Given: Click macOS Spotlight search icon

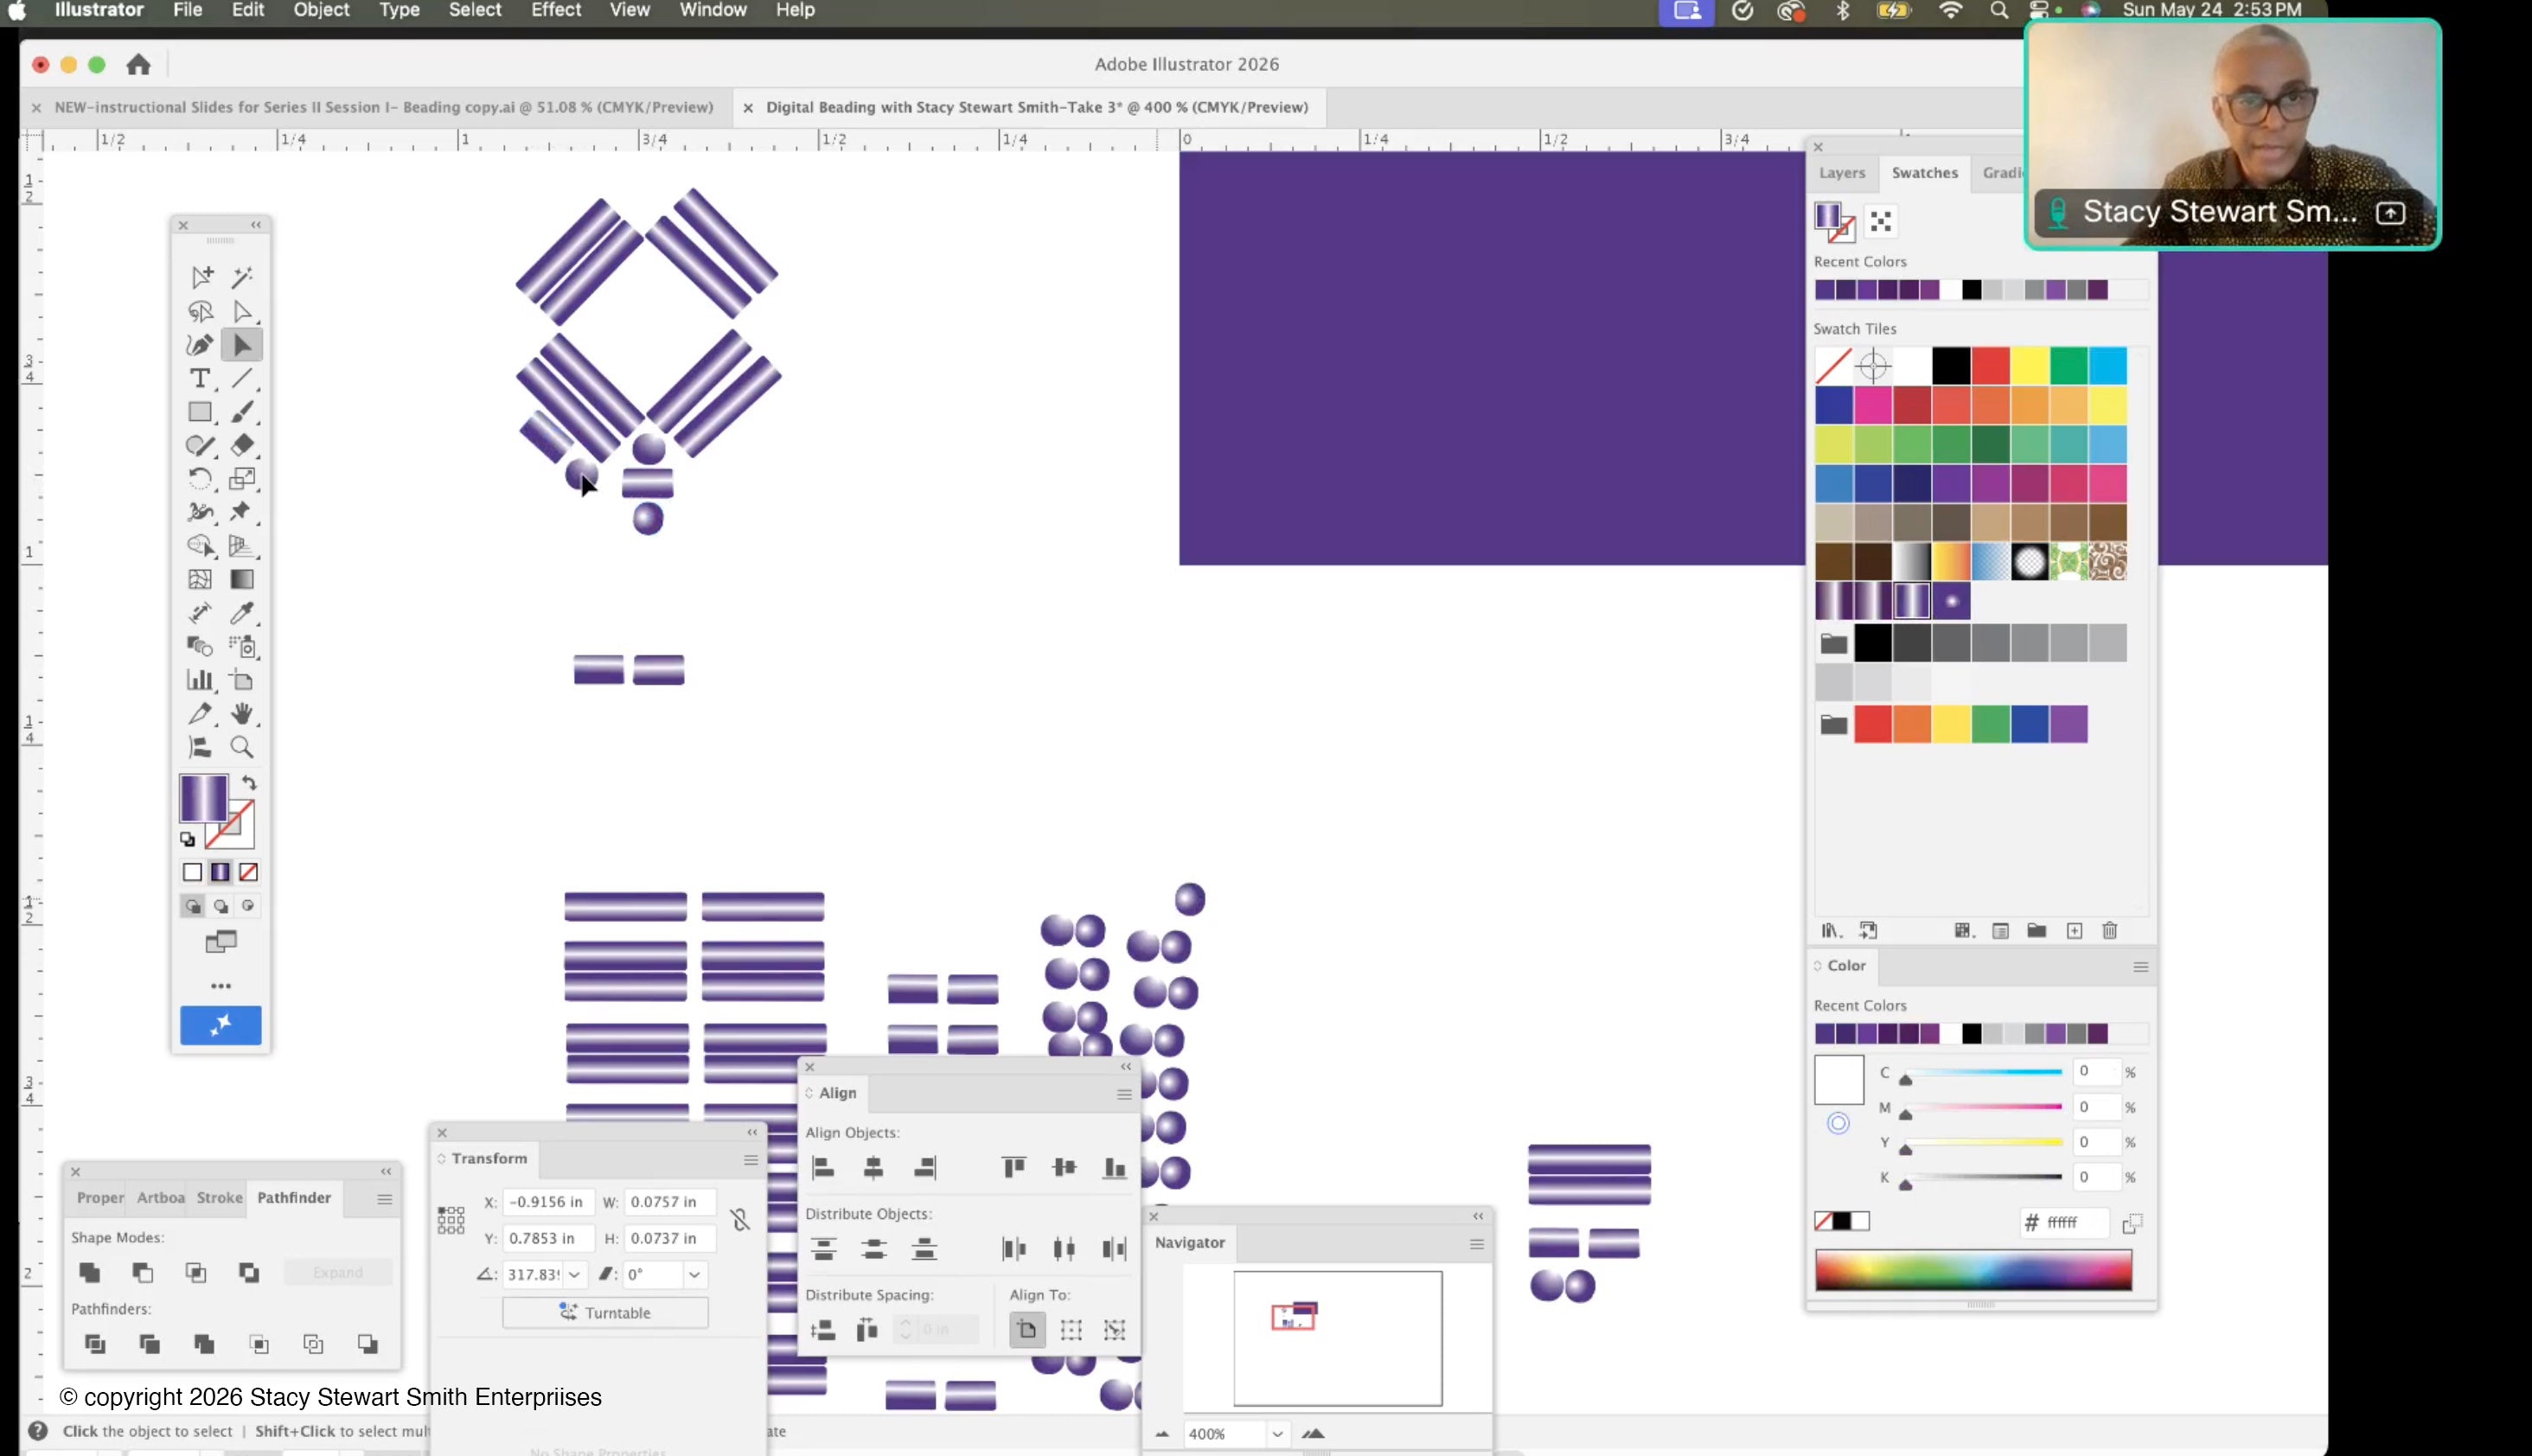Looking at the screenshot, I should [x=1998, y=11].
